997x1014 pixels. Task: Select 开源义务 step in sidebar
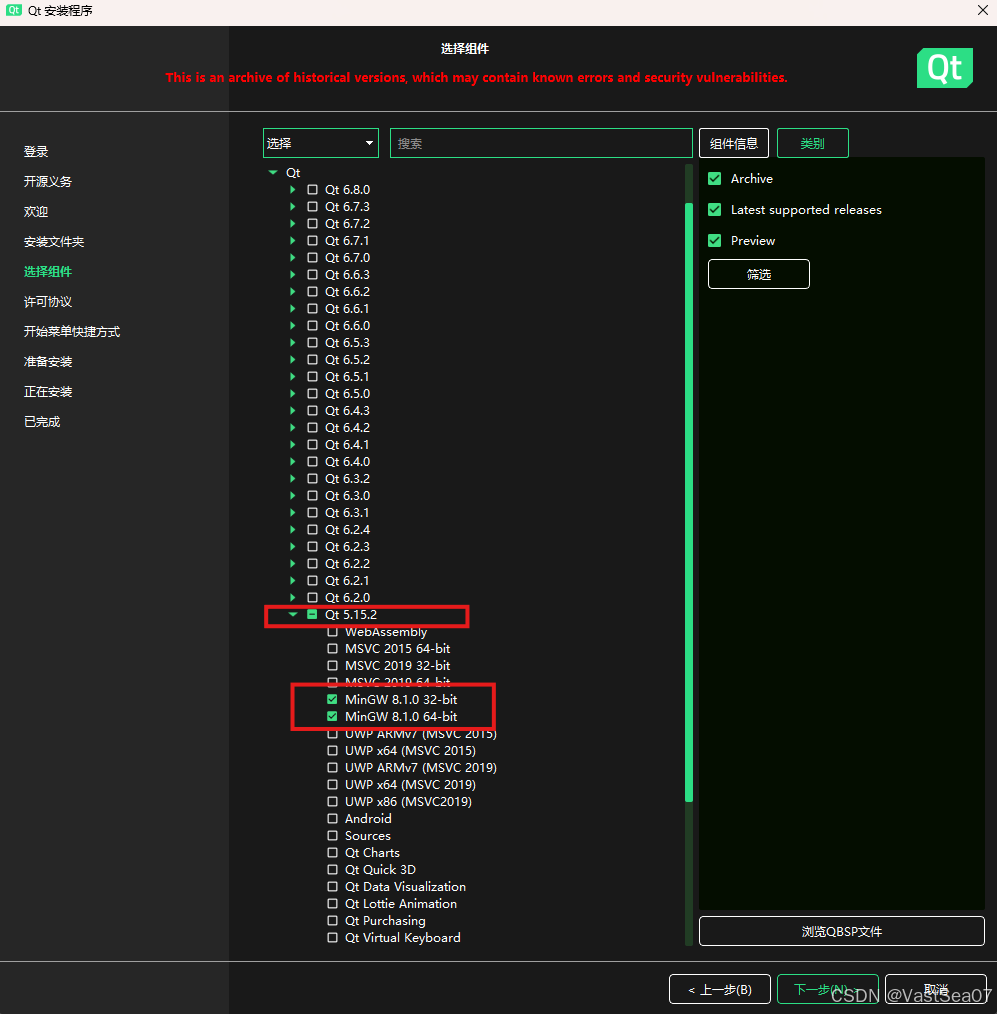(48, 182)
